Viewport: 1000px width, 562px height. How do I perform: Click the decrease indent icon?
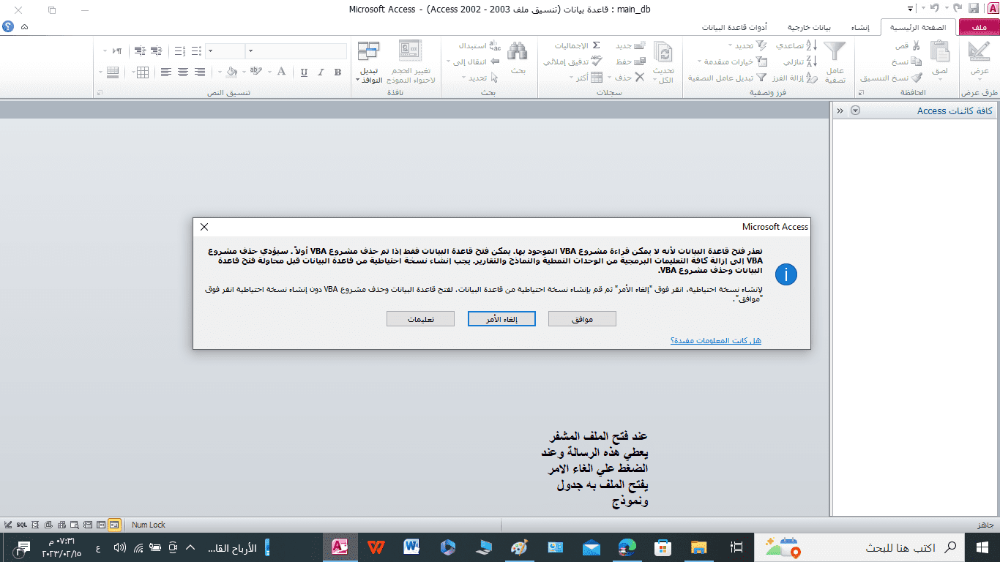pos(156,50)
